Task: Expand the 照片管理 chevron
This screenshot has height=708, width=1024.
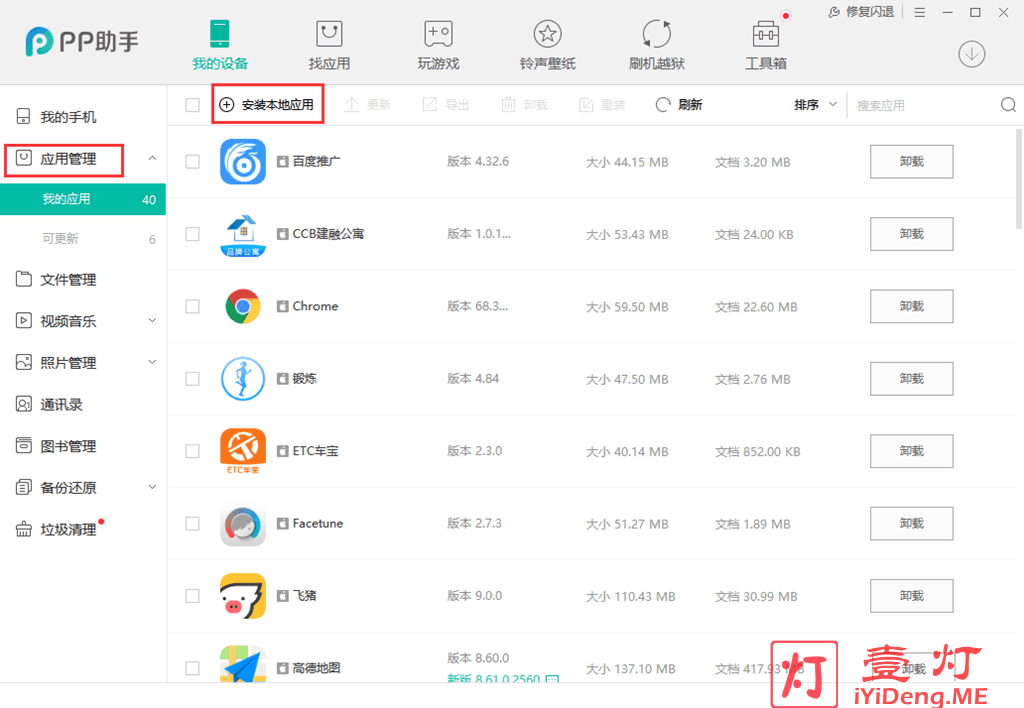Action: coord(152,362)
